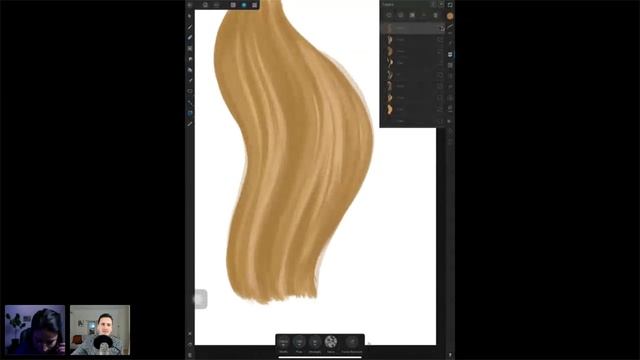Open the orange color circle studio
The height and width of the screenshot is (360, 640).
click(x=450, y=16)
